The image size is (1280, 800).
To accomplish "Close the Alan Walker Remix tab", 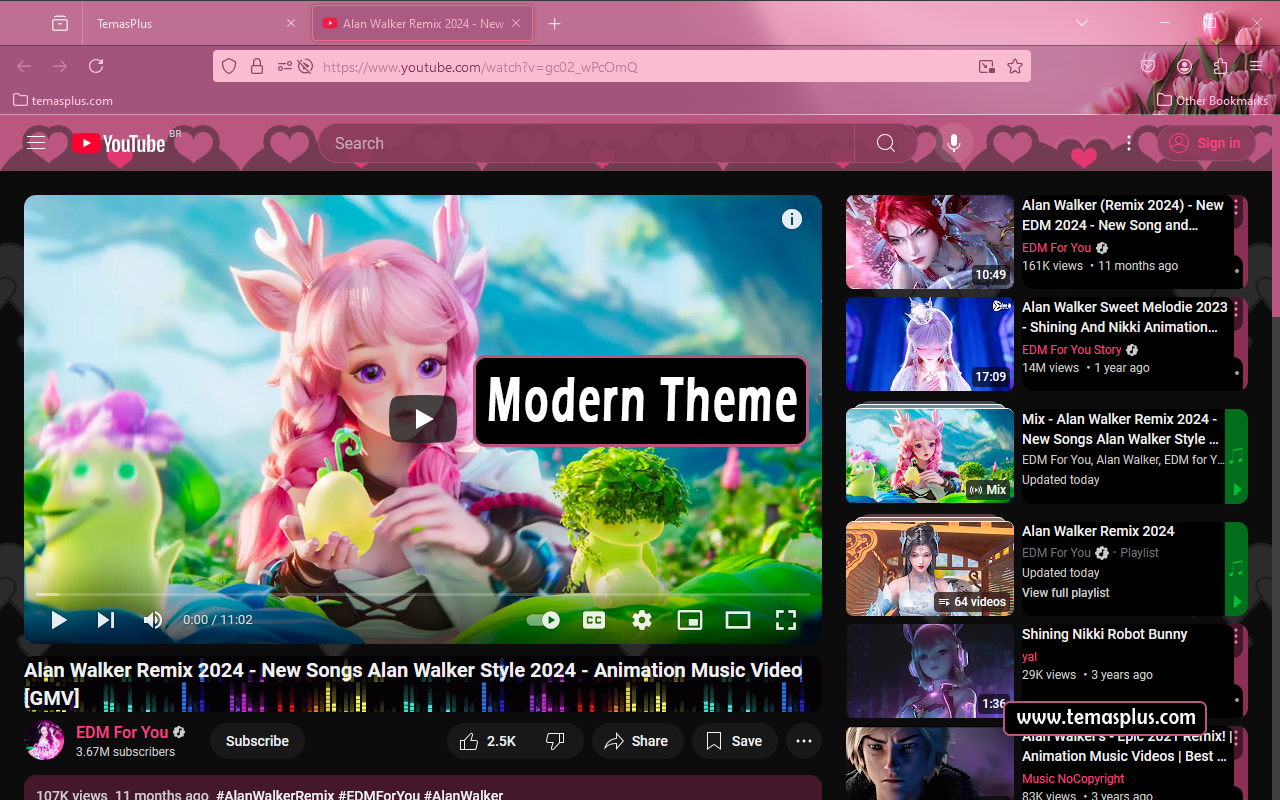I will pos(516,23).
